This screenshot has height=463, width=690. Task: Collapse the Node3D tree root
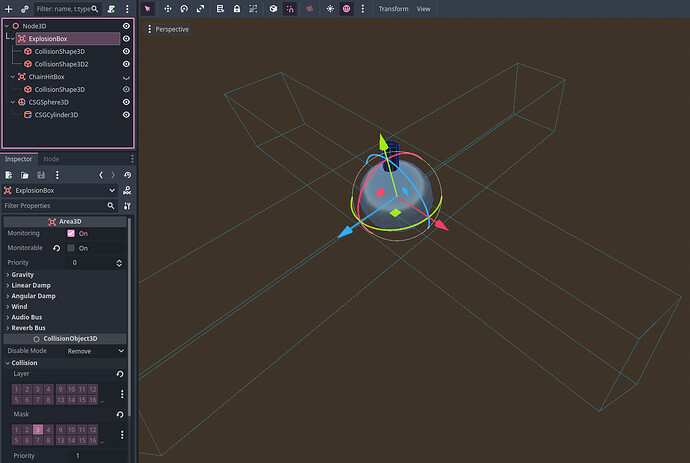point(7,26)
